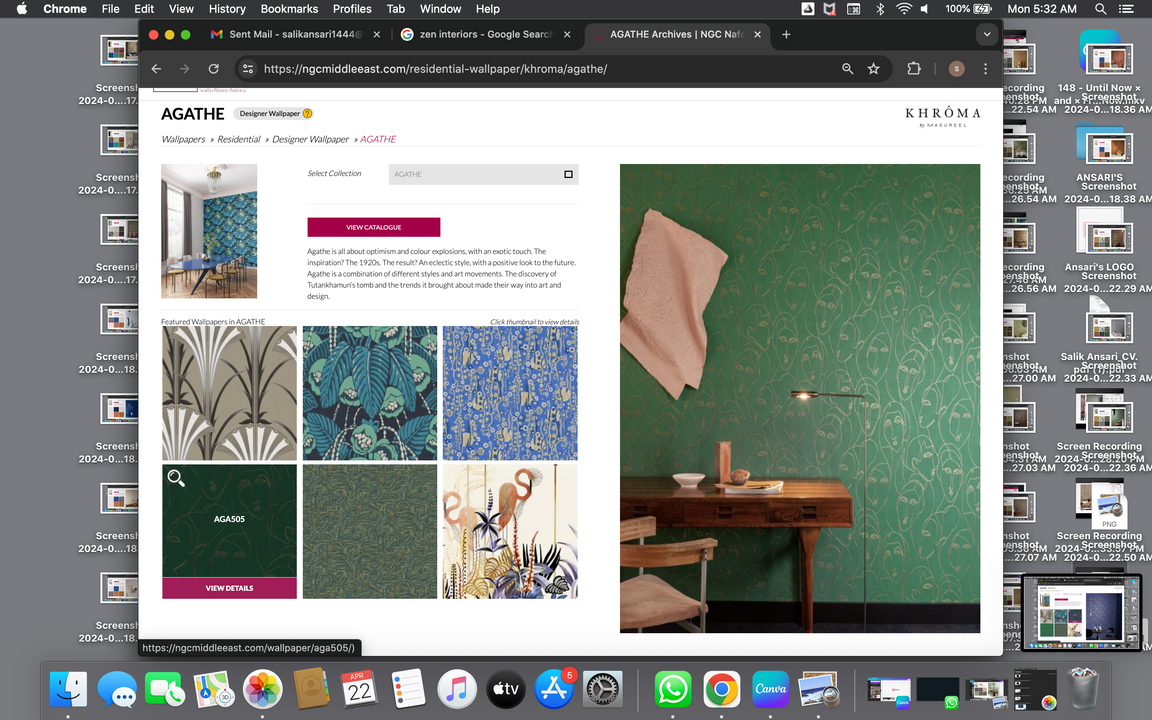Reload the AGATHE wallpaper page
1152x720 pixels.
coord(214,68)
